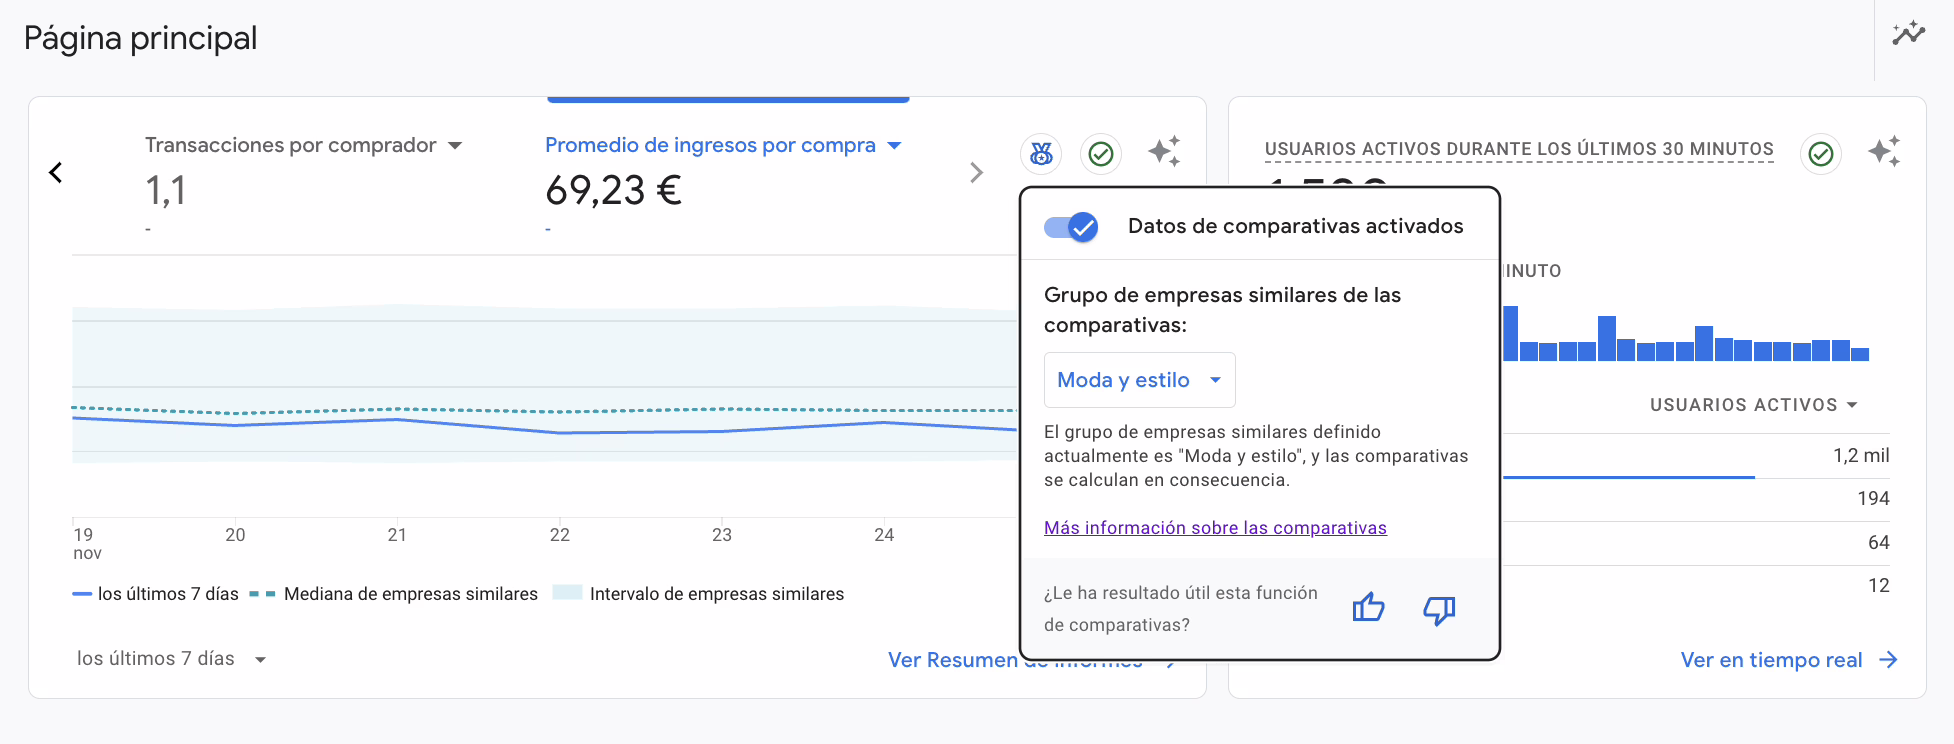The image size is (1954, 744).
Task: Open Insights sparkle icon in main card
Action: 1164,152
